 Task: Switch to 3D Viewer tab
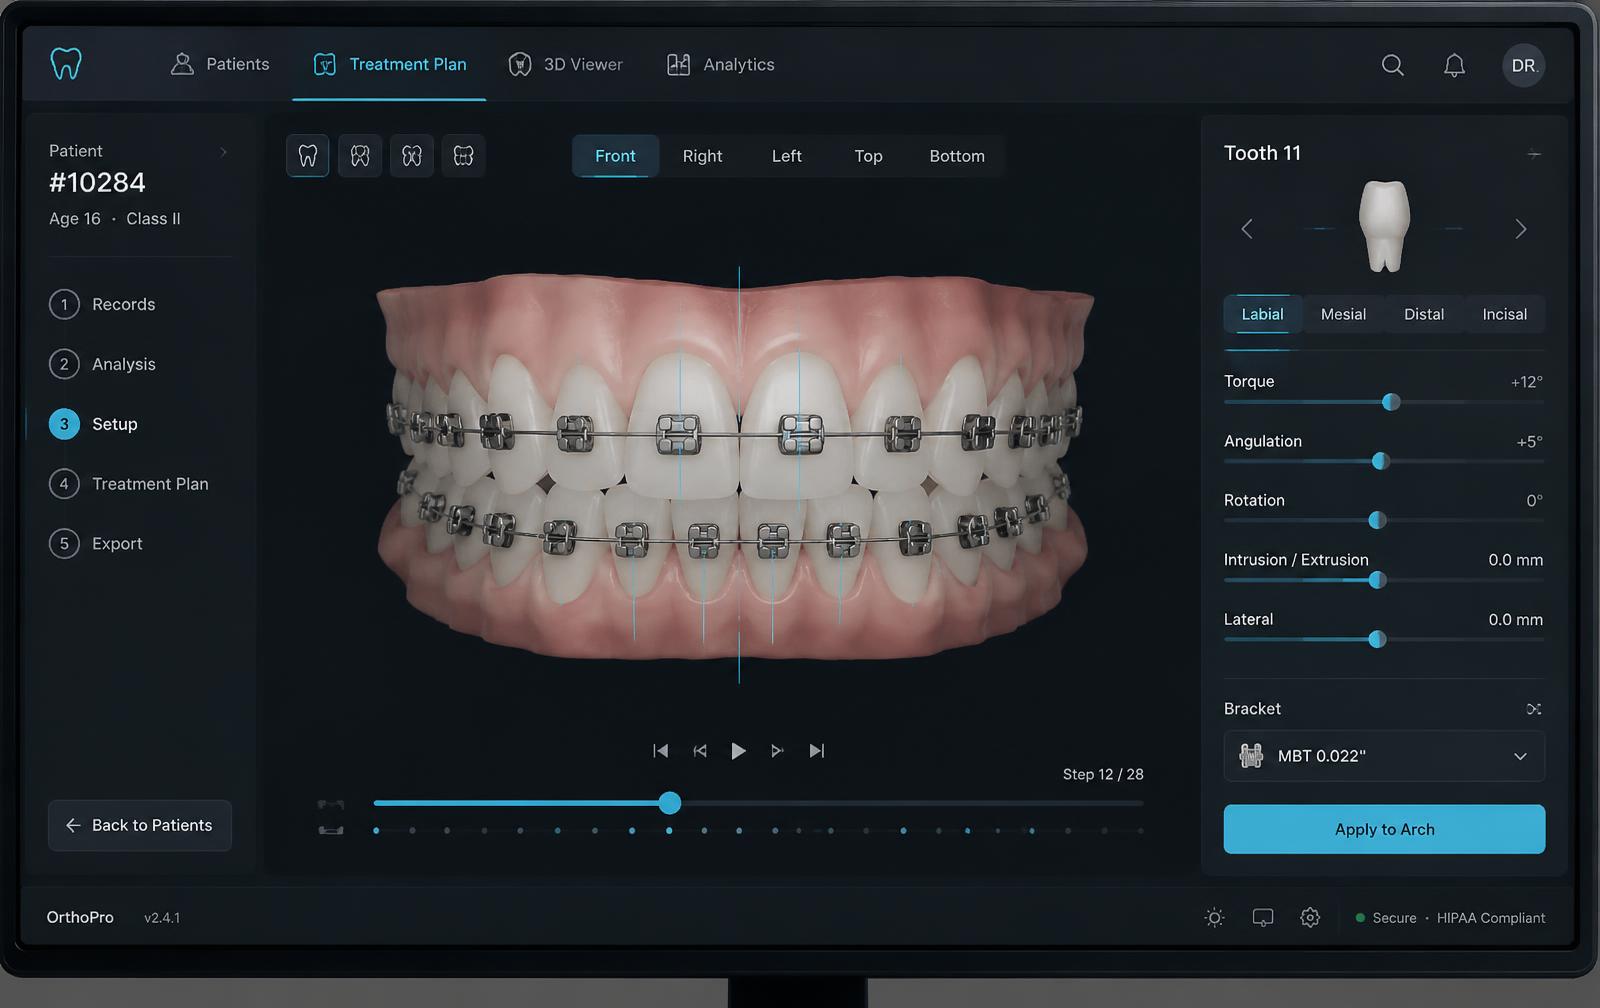tap(565, 64)
